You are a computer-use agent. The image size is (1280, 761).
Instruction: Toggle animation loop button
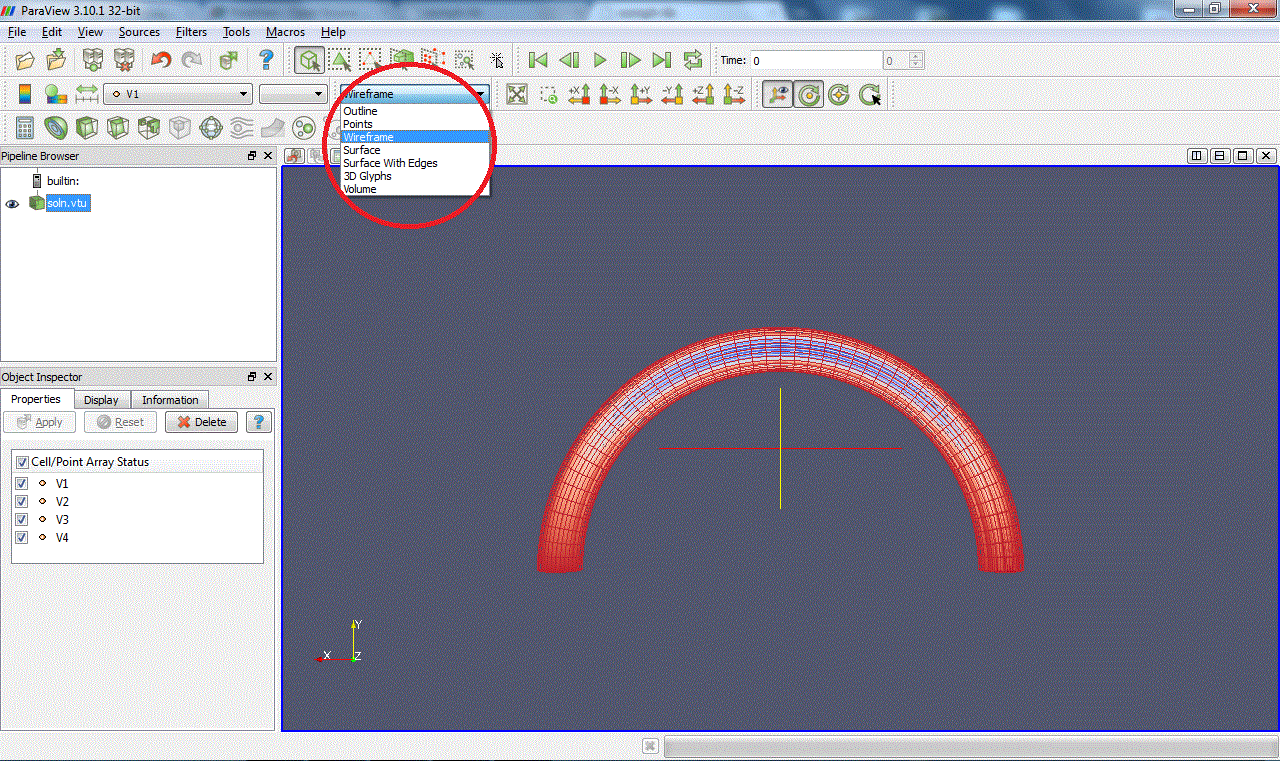[x=693, y=60]
